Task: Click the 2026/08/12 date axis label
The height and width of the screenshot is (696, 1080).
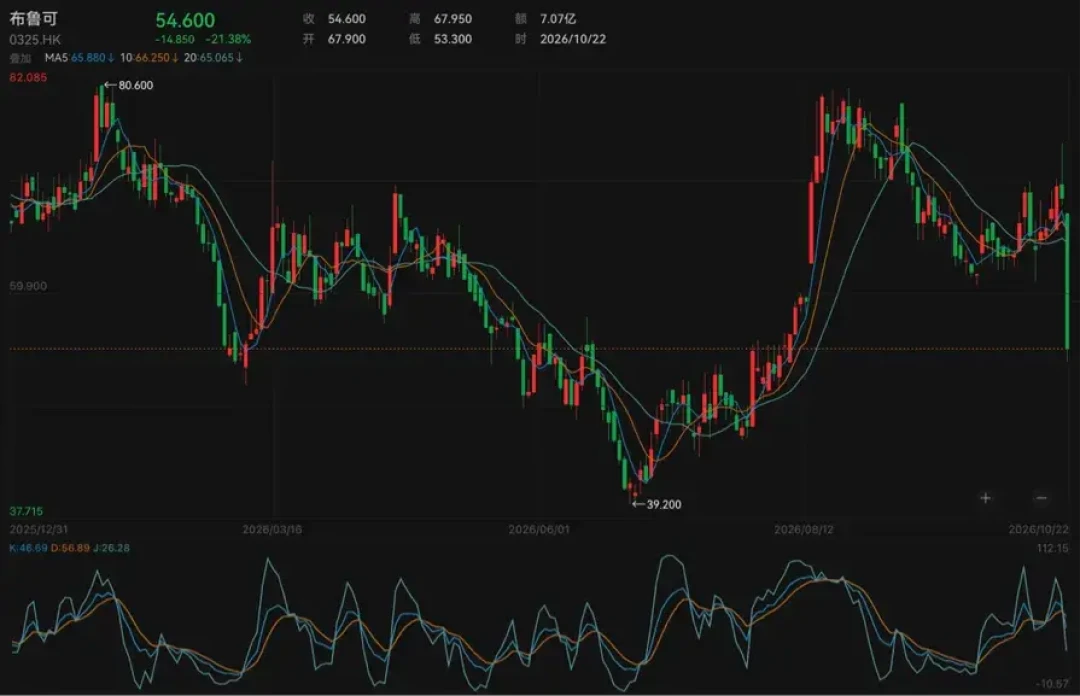Action: coord(804,529)
